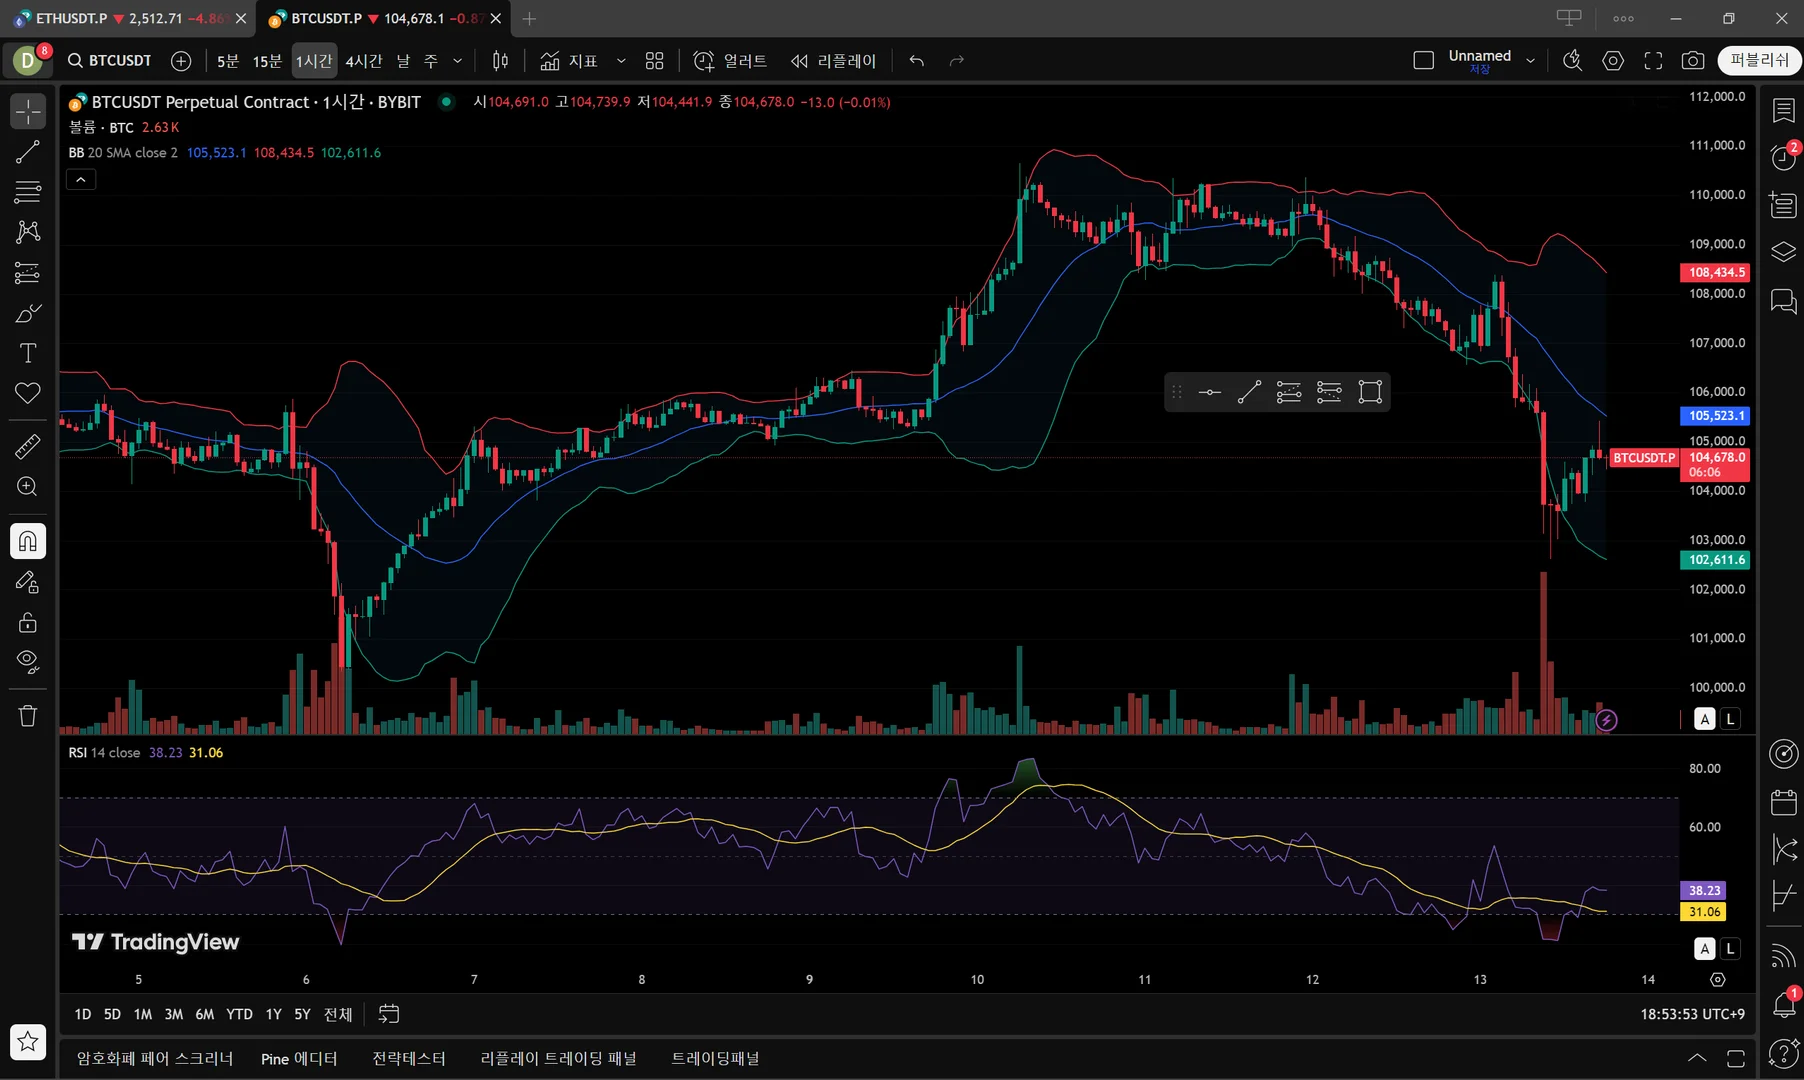The width and height of the screenshot is (1804, 1080).
Task: Select the chart layout square icon
Action: (x=1424, y=61)
